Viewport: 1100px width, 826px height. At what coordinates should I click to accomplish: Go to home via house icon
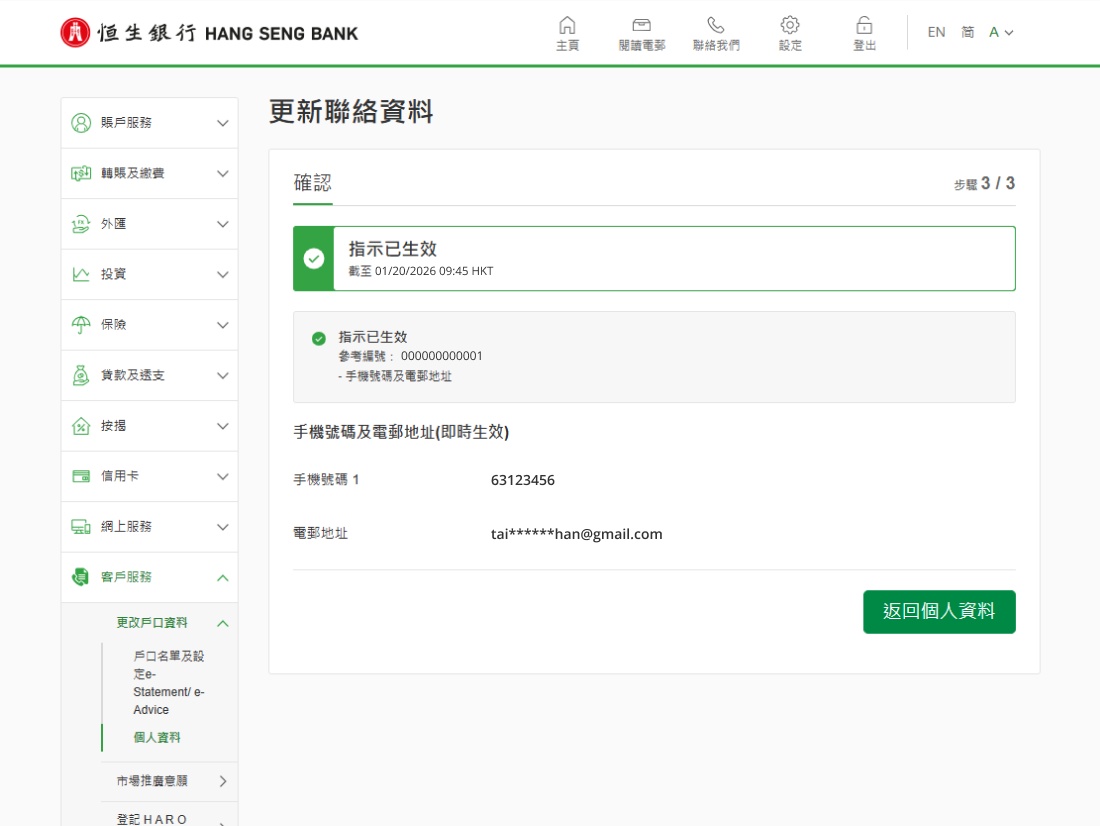pos(567,25)
